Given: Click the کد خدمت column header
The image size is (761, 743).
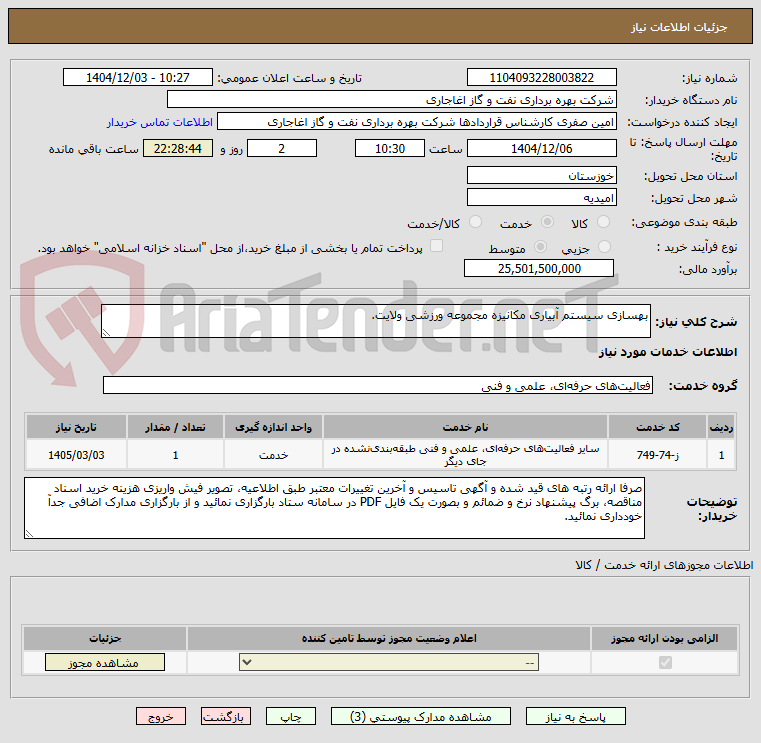Looking at the screenshot, I should point(657,427).
